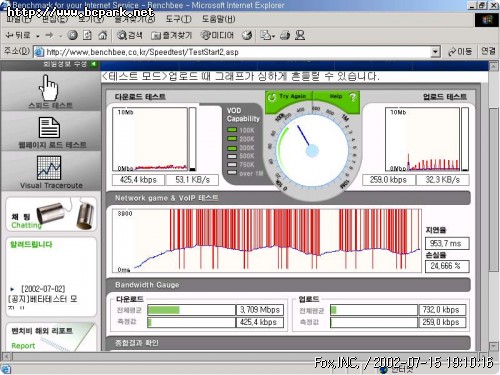Viewport: 500px width, 375px height.
Task: Click the Help question mark button
Action: [x=353, y=97]
